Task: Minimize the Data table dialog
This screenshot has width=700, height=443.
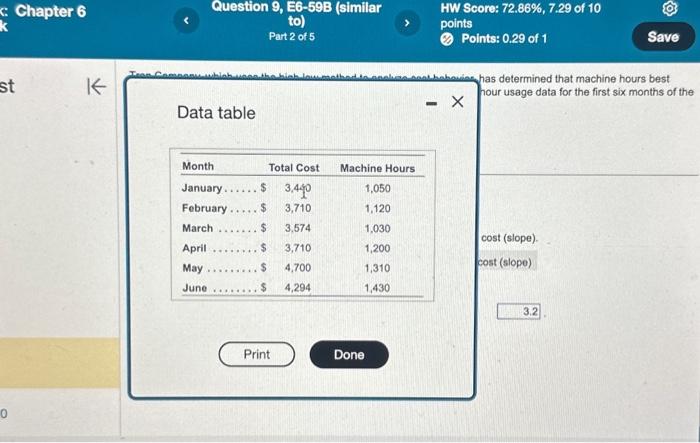Action: [x=431, y=104]
